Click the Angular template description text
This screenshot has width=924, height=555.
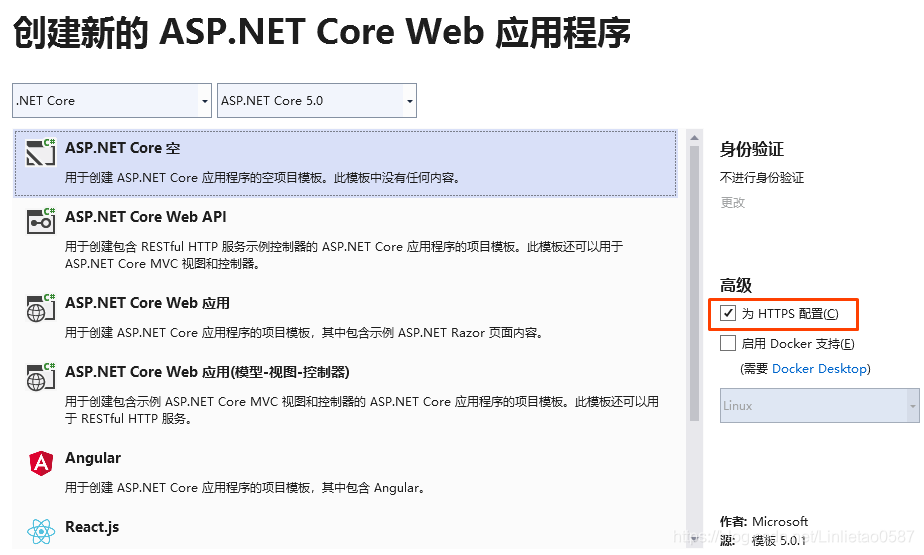(x=245, y=488)
